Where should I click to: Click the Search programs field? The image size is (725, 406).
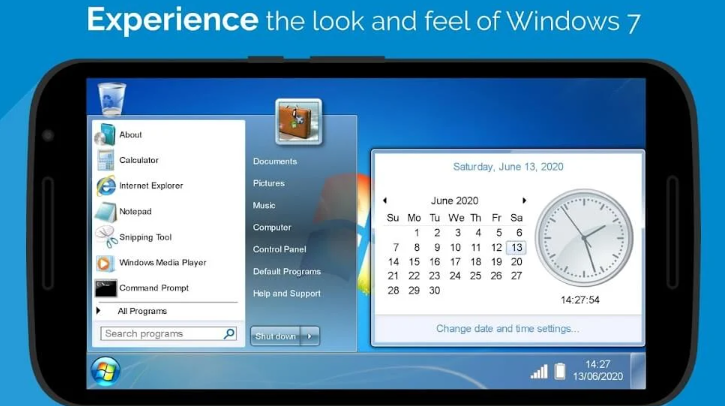coord(168,333)
